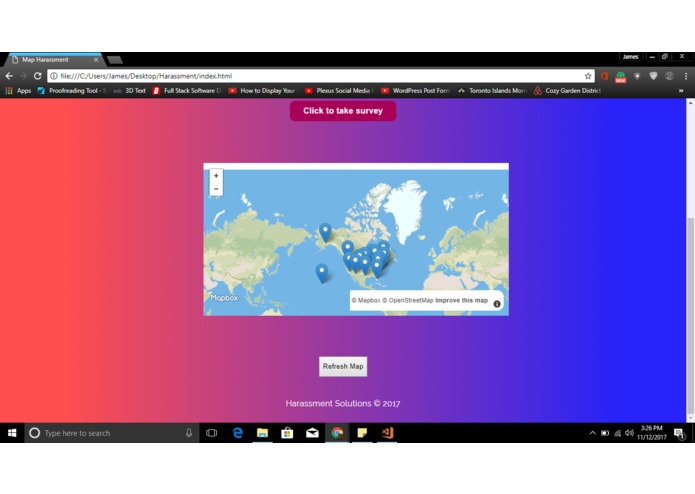Image resolution: width=695 pixels, height=494 pixels.
Task: Open the clock showing 3:26 PM
Action: pos(652,433)
